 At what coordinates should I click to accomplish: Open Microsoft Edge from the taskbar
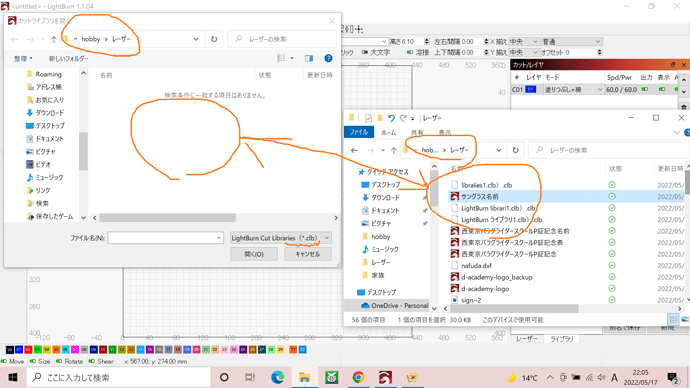[x=277, y=377]
